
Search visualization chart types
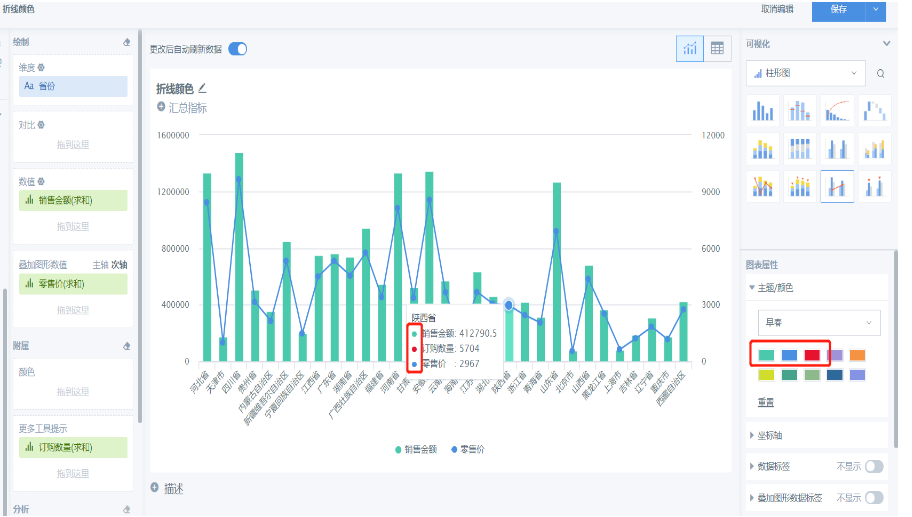[x=880, y=73]
